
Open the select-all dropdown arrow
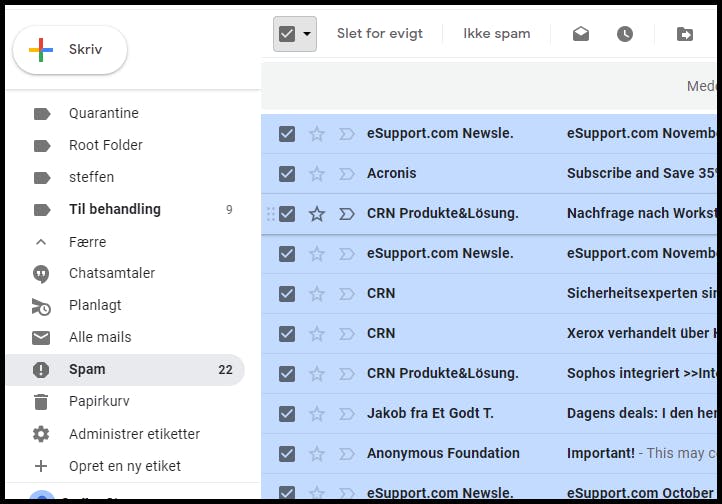[x=307, y=34]
